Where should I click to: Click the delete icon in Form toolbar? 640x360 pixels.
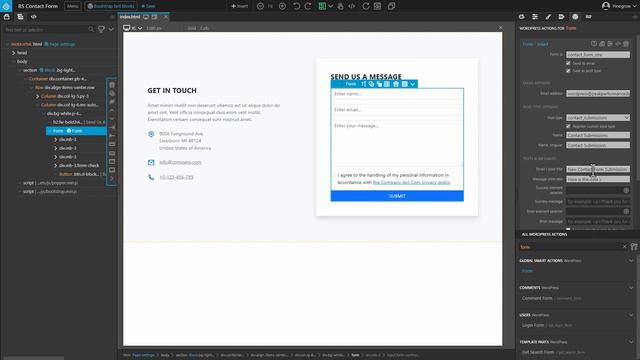(x=396, y=84)
